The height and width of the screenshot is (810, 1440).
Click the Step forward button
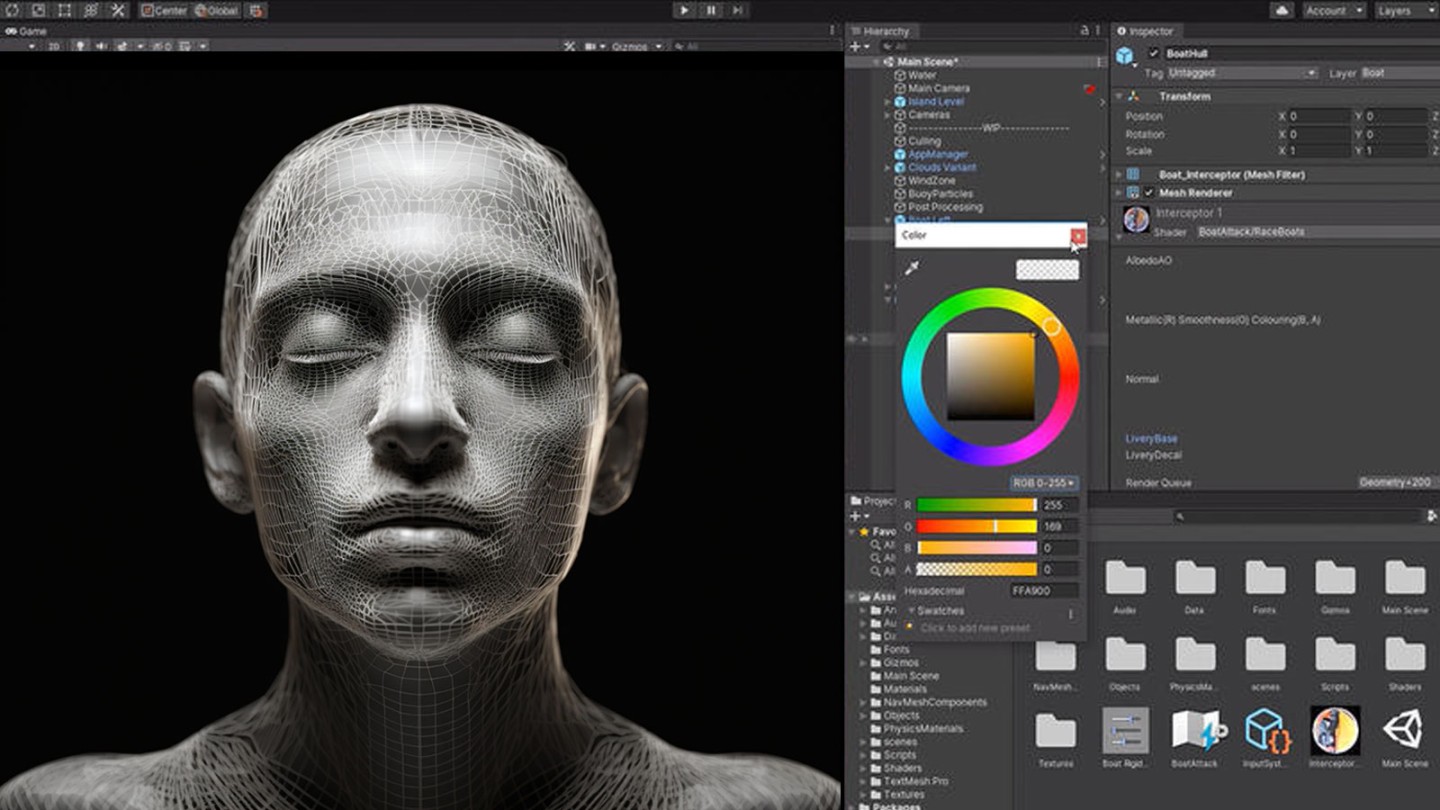[738, 10]
